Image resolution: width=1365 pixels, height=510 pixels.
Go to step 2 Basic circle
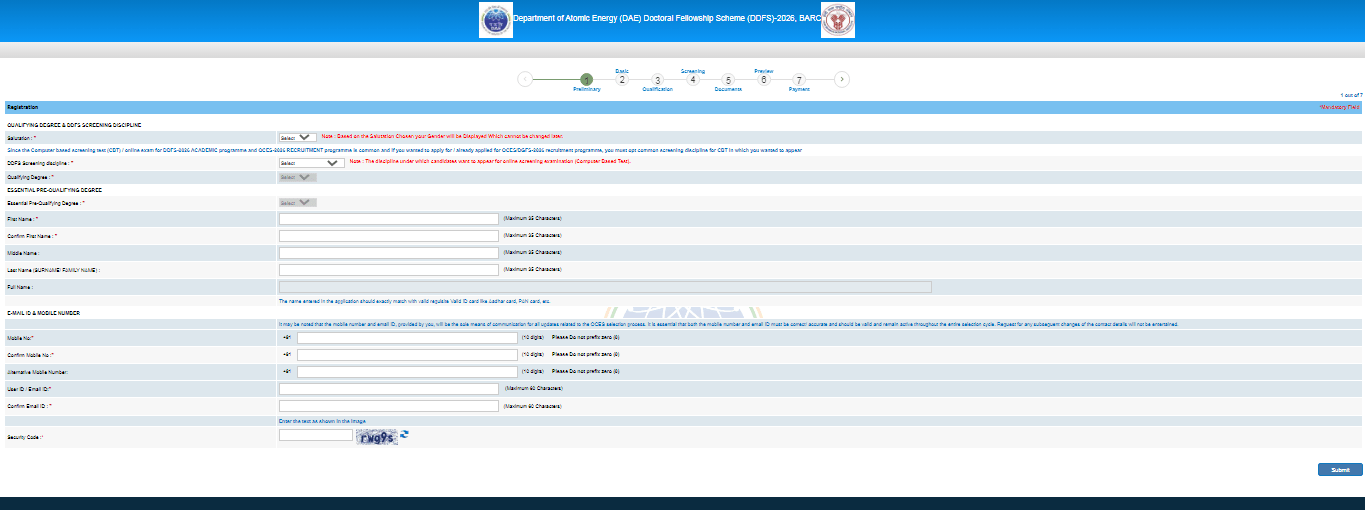pyautogui.click(x=622, y=80)
